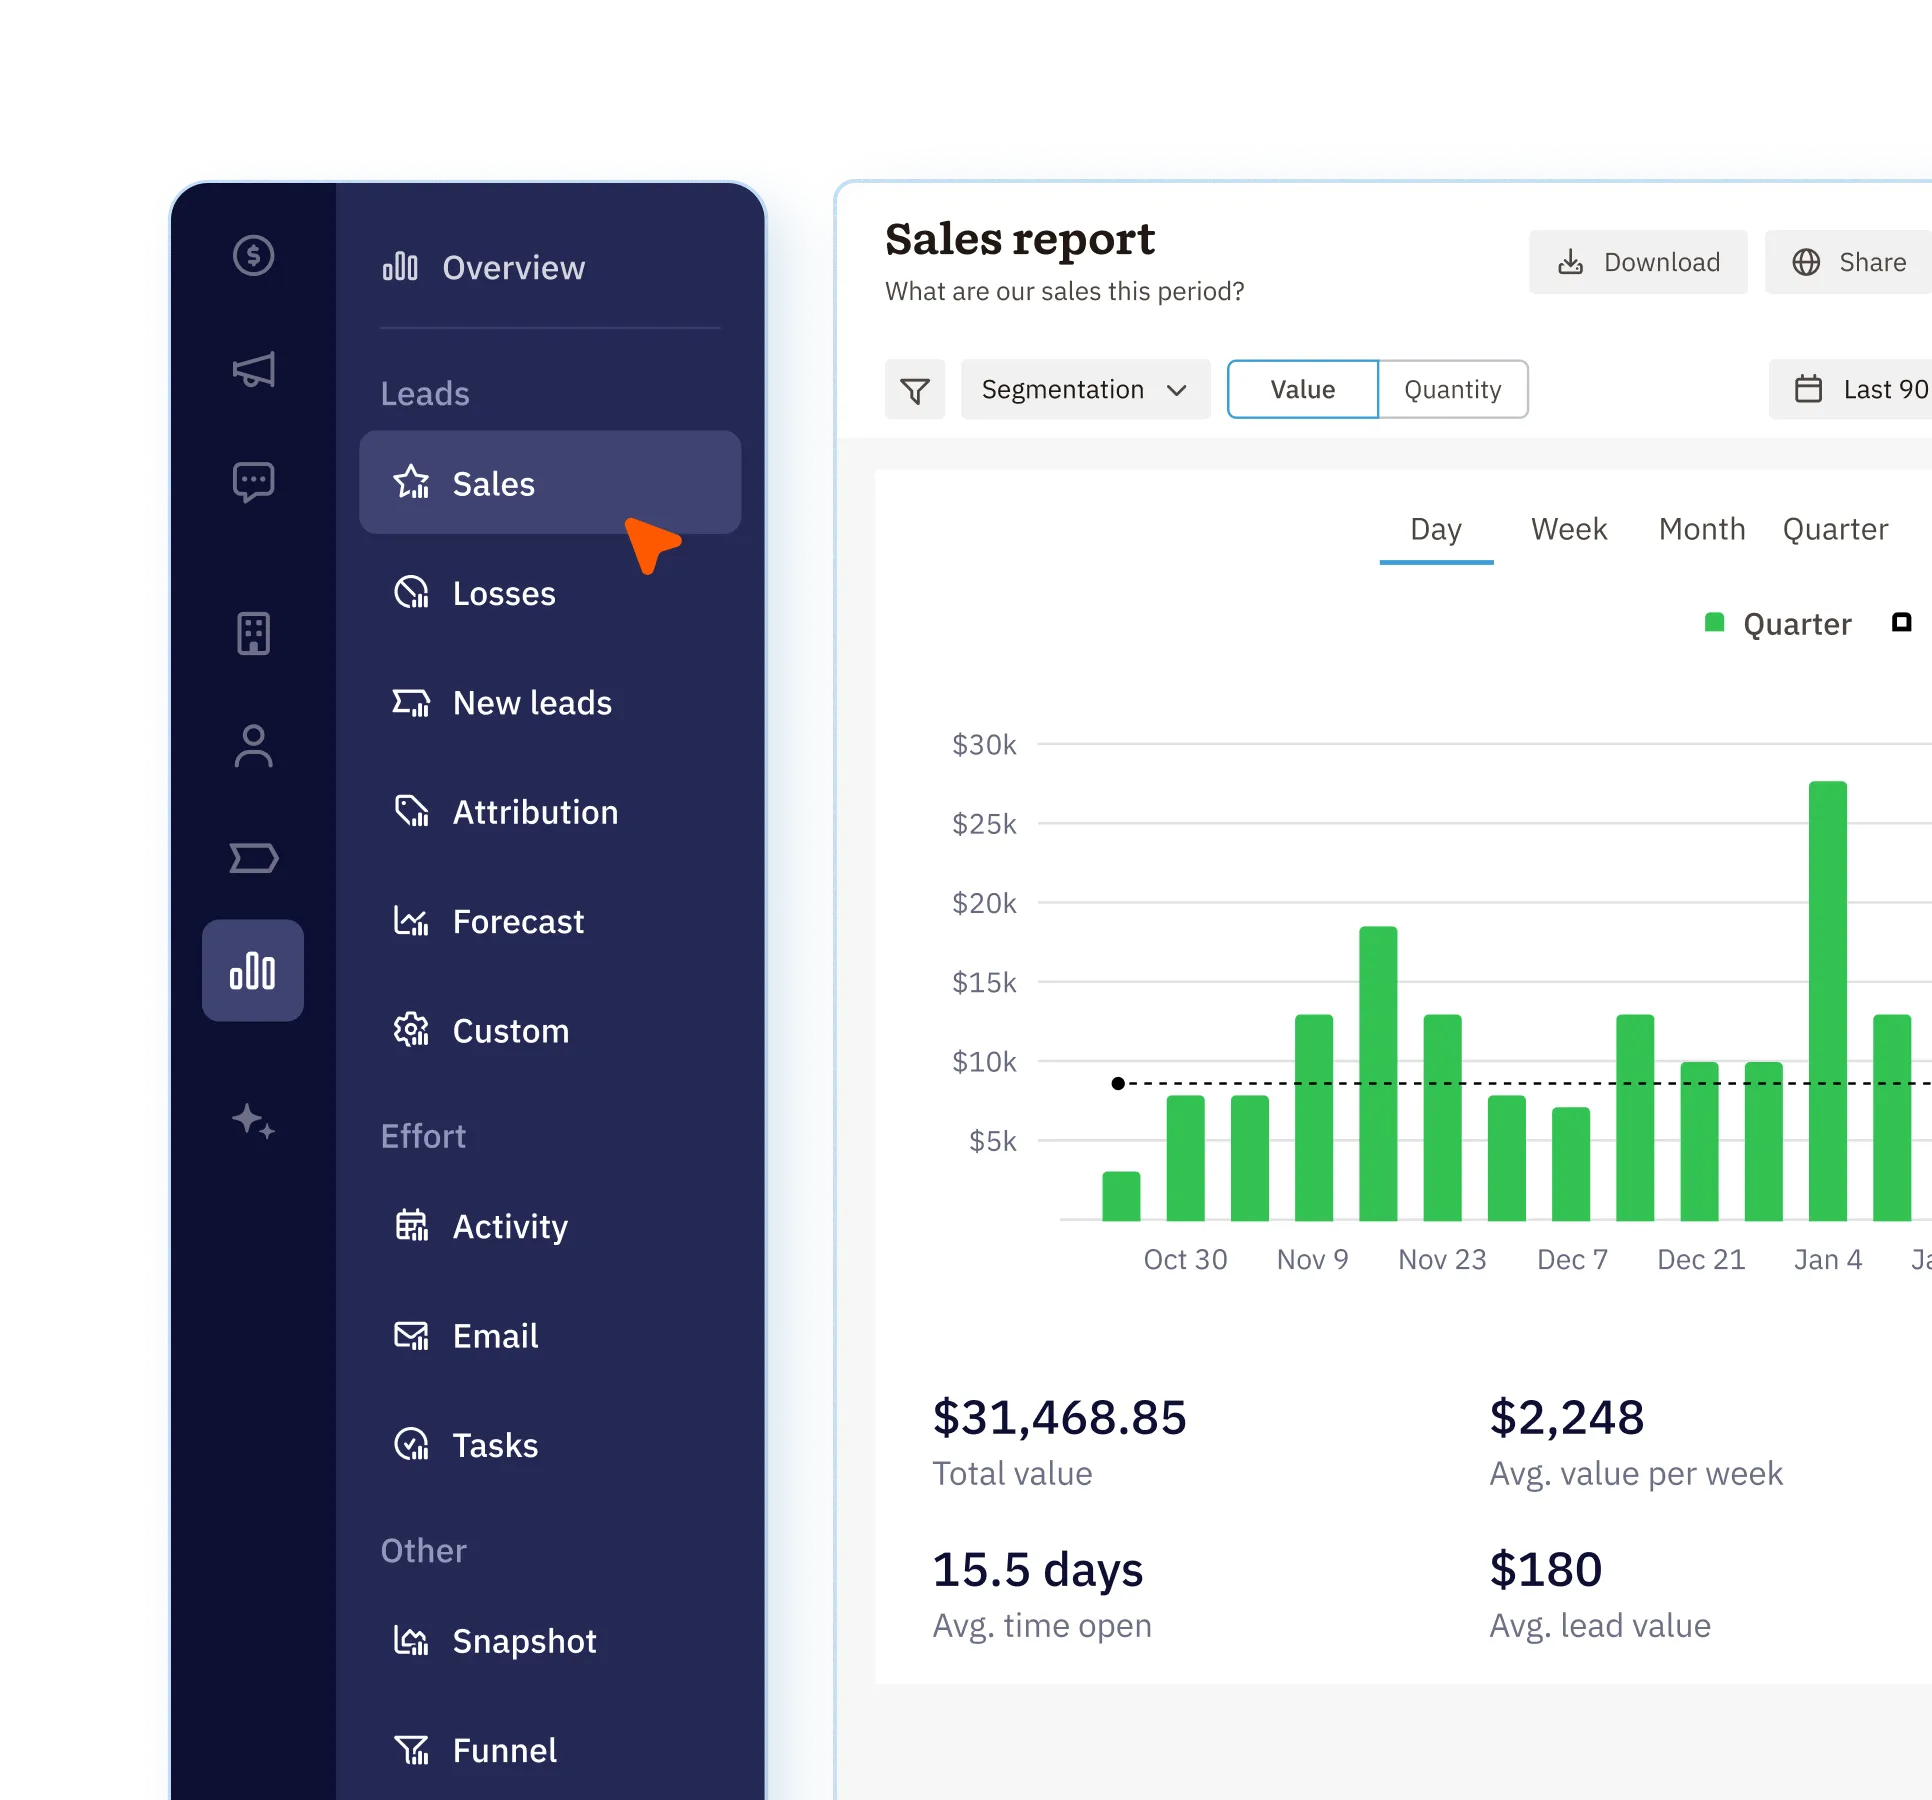Expand the Segmentation dropdown
This screenshot has height=1800, width=1932.
click(1085, 390)
